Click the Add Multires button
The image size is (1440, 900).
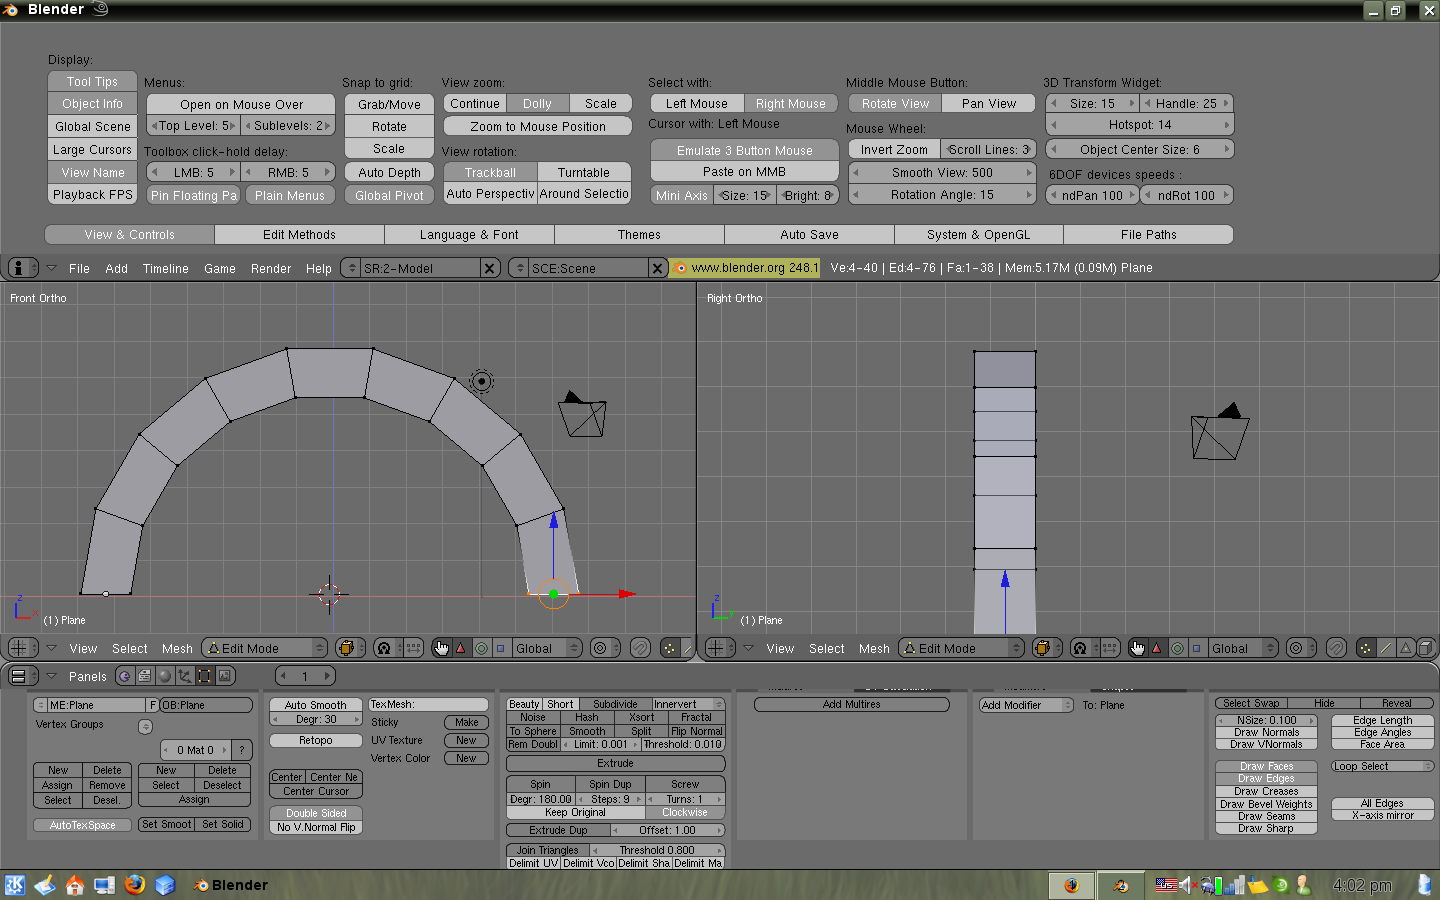click(x=851, y=705)
